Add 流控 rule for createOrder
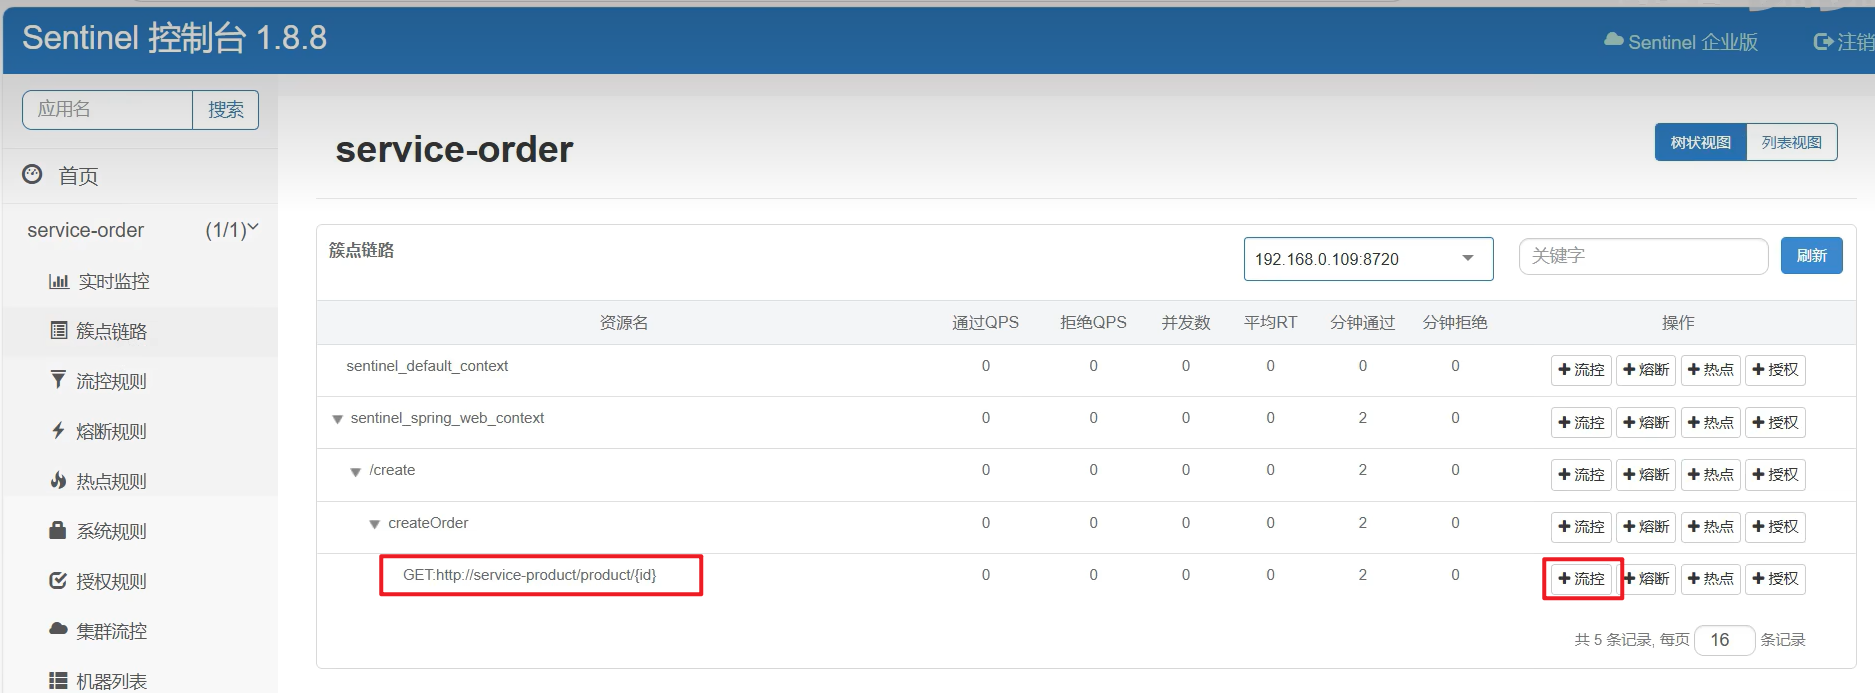This screenshot has width=1875, height=693. 1581,526
